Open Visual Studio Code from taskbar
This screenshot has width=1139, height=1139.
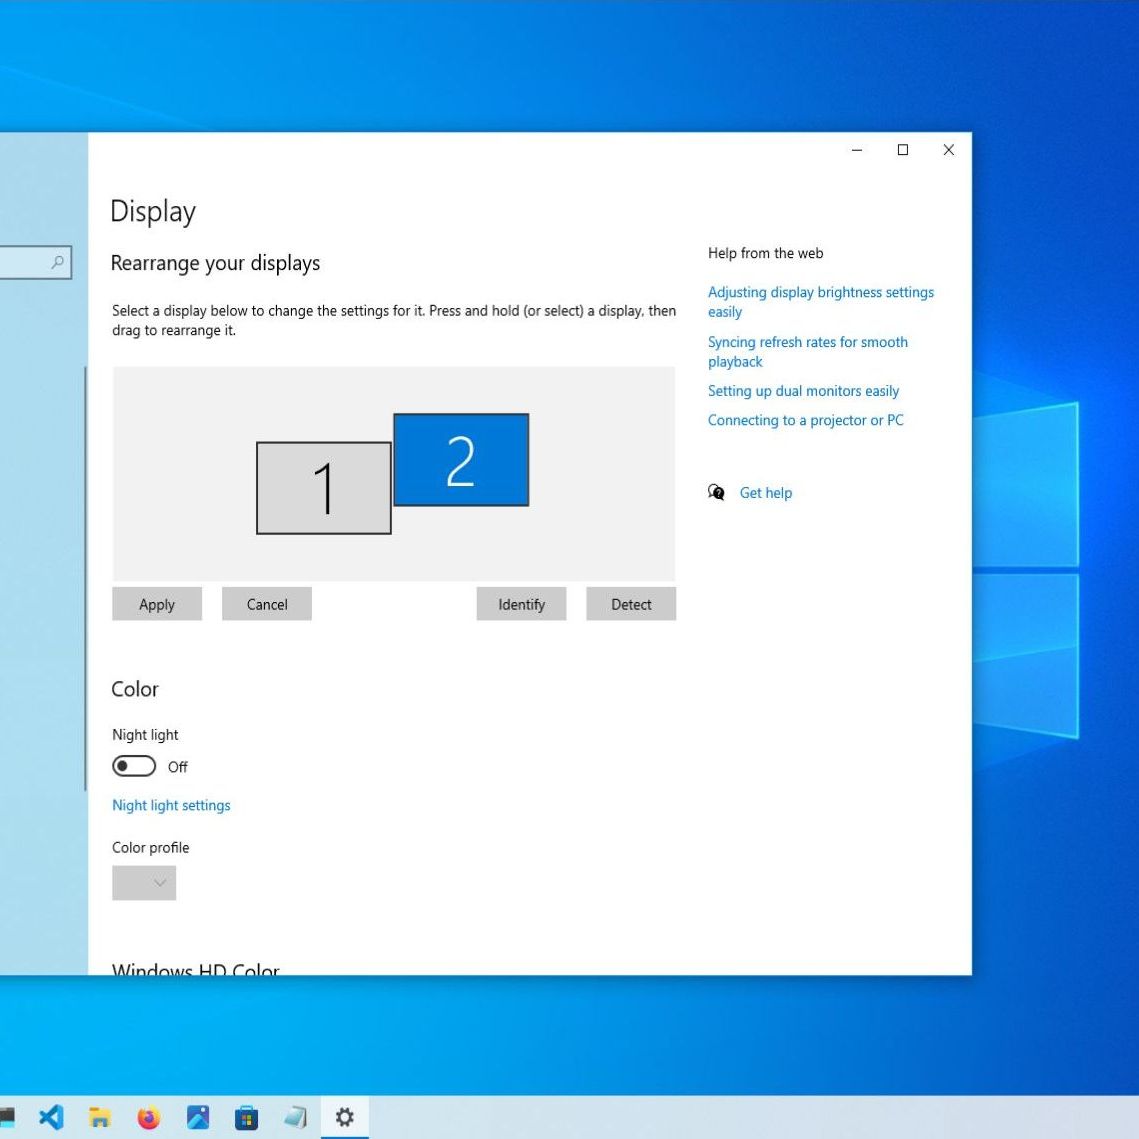51,1116
